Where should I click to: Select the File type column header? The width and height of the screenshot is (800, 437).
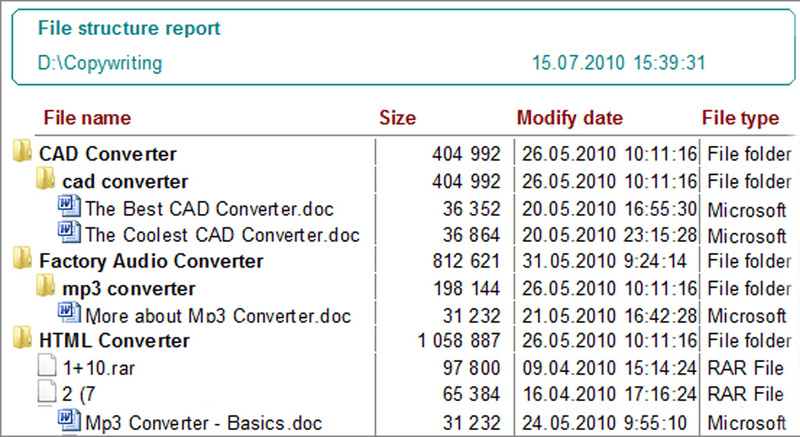pos(740,118)
